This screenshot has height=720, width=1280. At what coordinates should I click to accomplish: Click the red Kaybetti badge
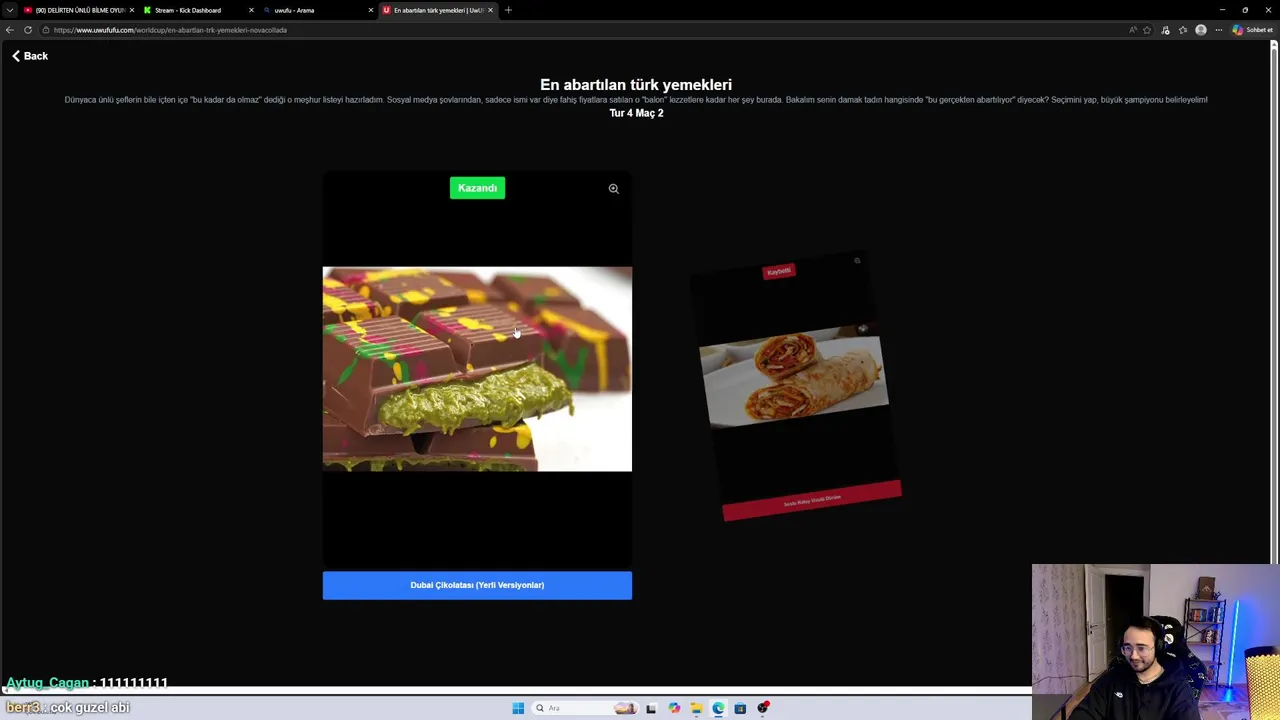coord(779,271)
